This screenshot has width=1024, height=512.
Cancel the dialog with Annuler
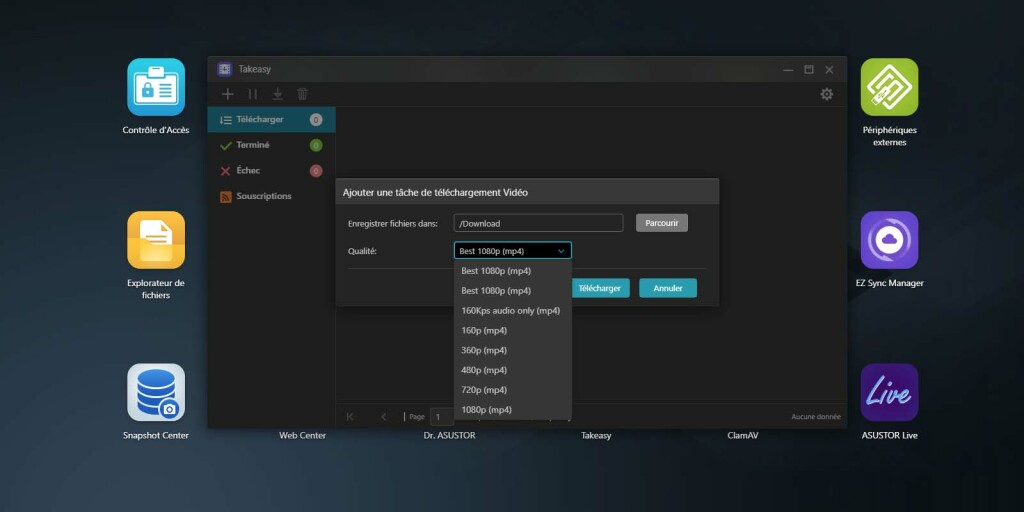pos(668,288)
